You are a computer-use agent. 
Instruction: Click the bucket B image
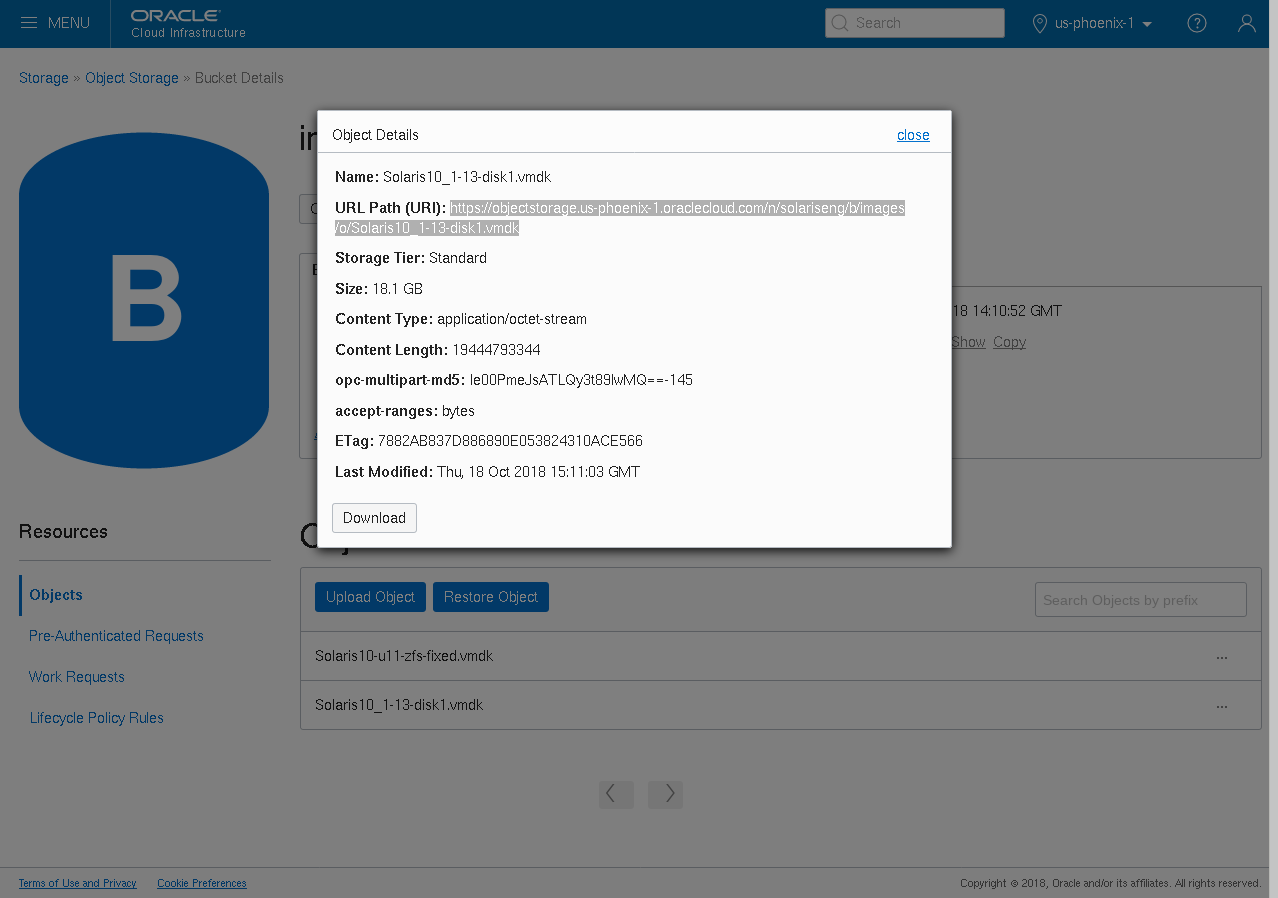(x=144, y=300)
